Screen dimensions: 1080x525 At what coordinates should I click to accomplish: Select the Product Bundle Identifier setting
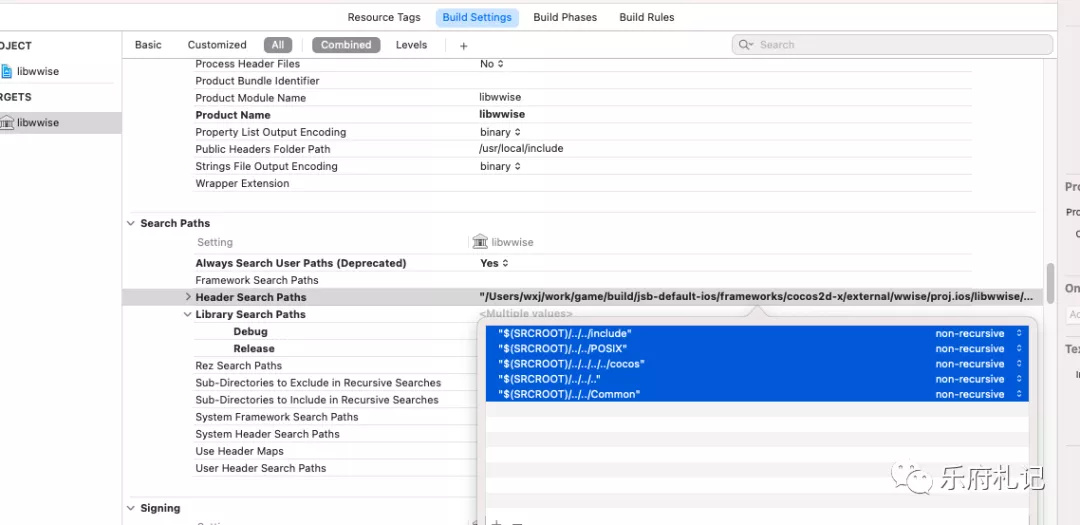click(x=258, y=81)
